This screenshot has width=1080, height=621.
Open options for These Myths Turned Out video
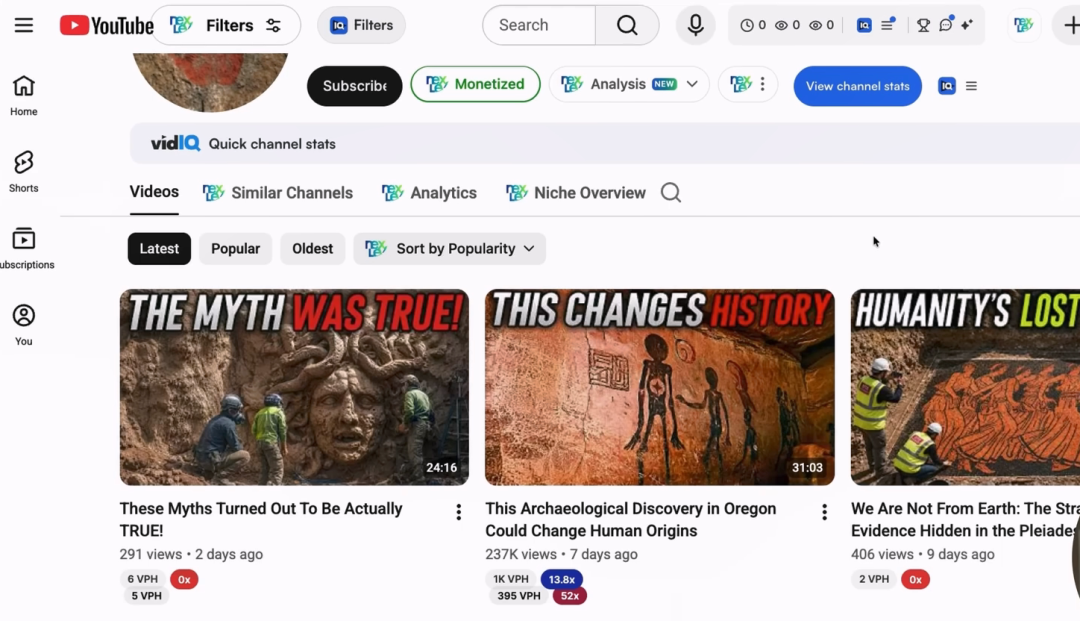click(459, 512)
